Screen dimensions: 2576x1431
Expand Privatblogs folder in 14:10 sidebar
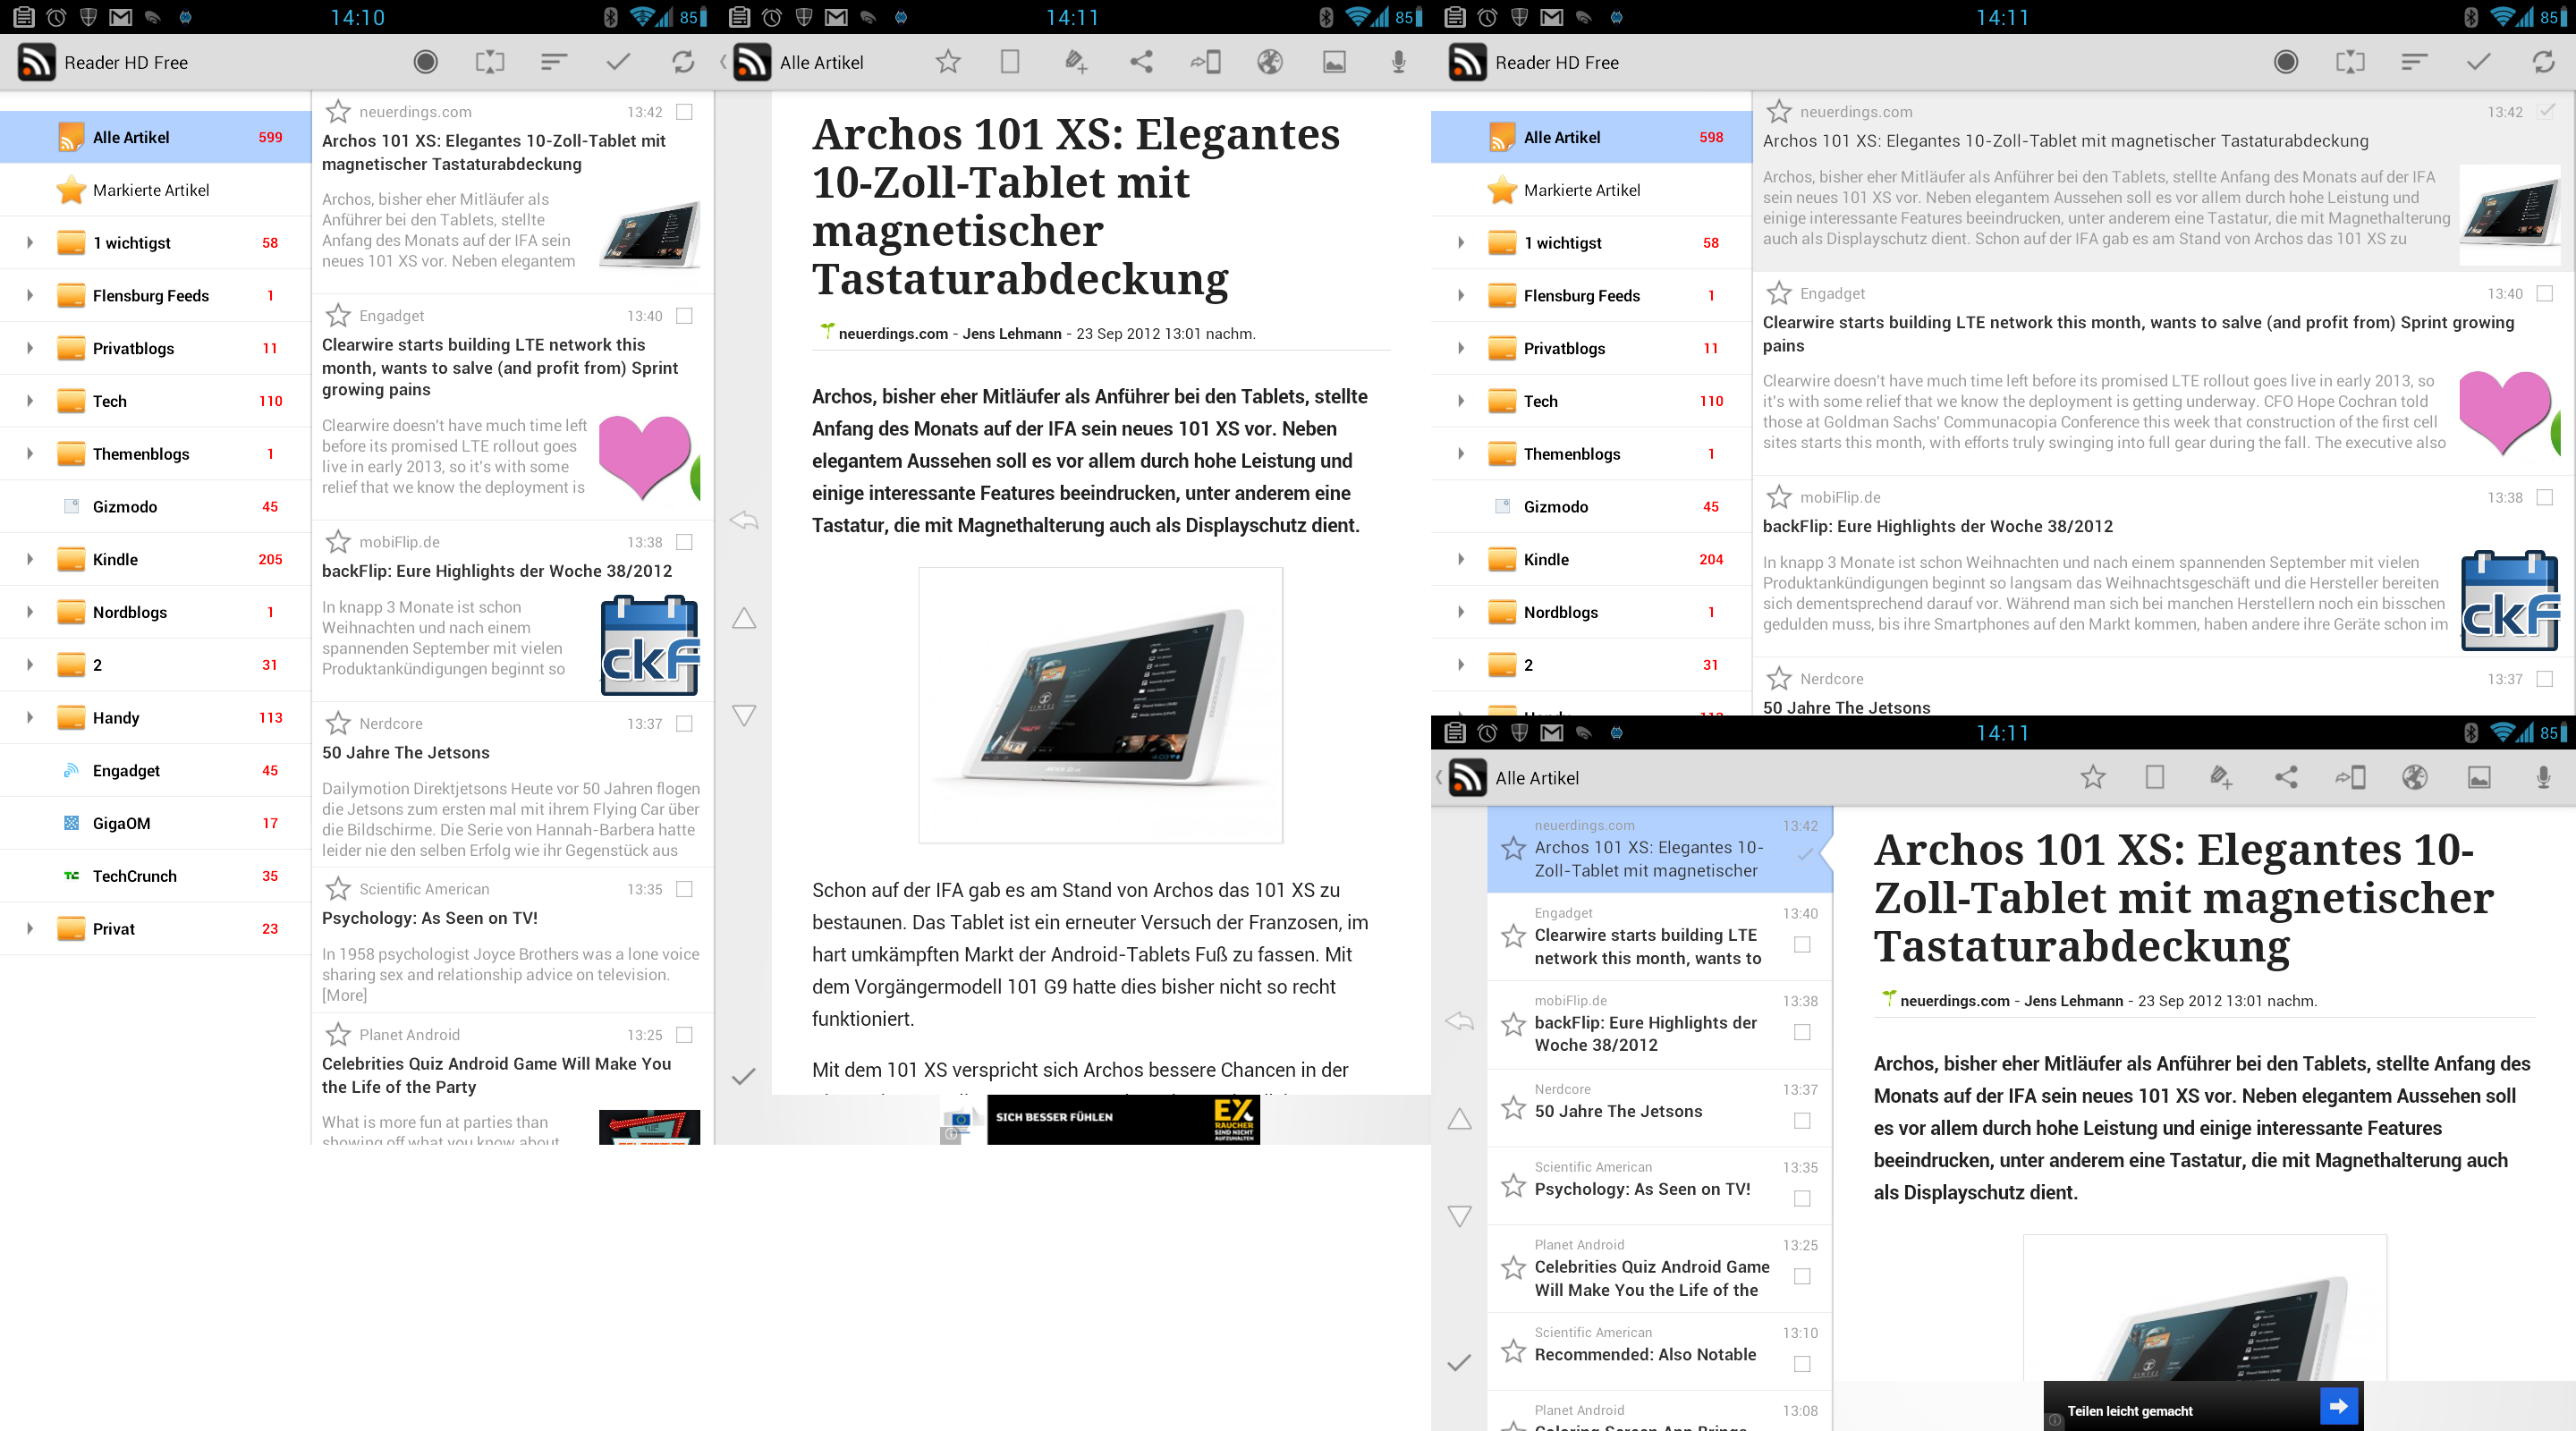tap(30, 348)
